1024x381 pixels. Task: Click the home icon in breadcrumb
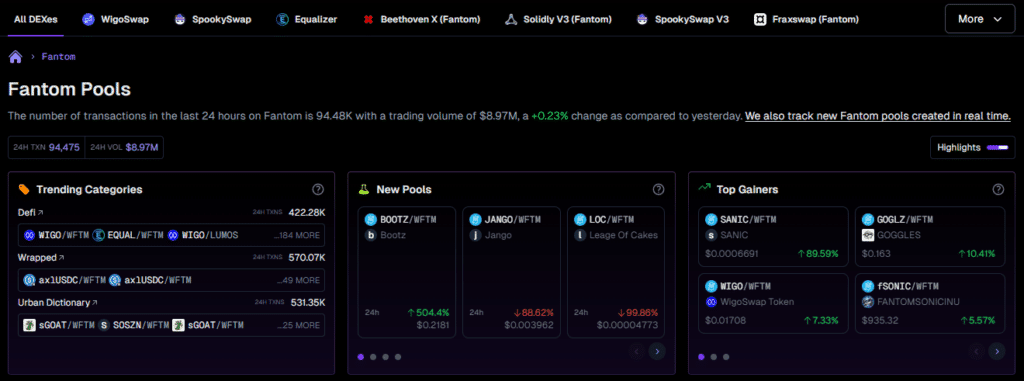16,57
